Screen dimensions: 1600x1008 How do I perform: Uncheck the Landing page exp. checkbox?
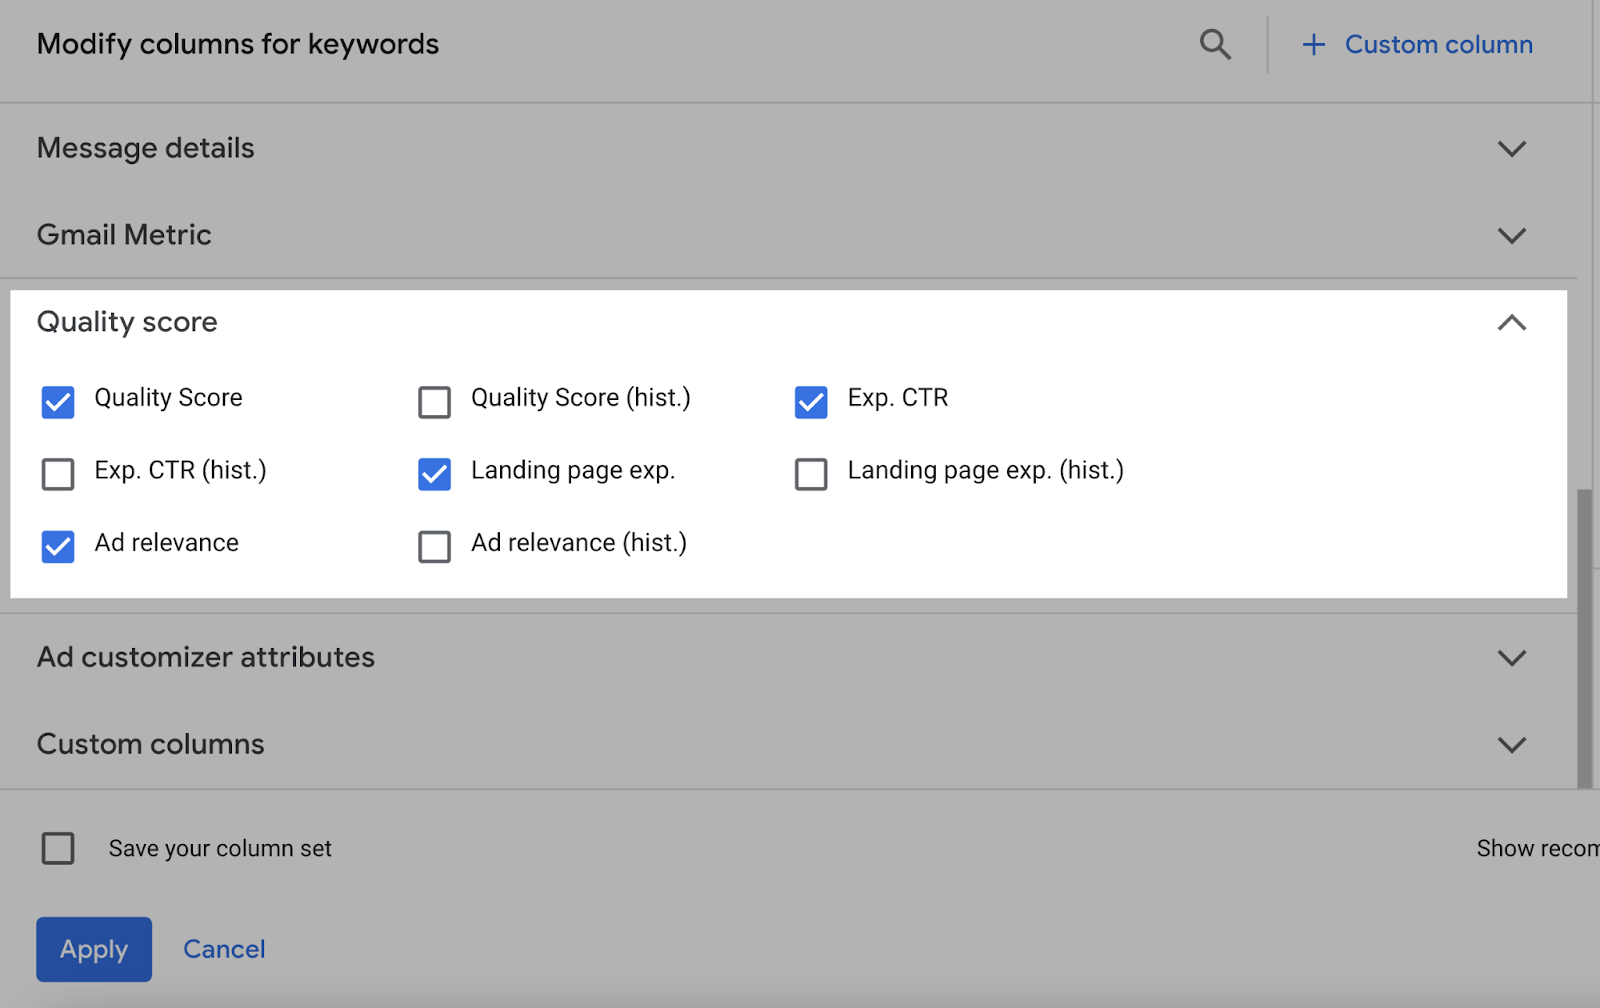(434, 474)
